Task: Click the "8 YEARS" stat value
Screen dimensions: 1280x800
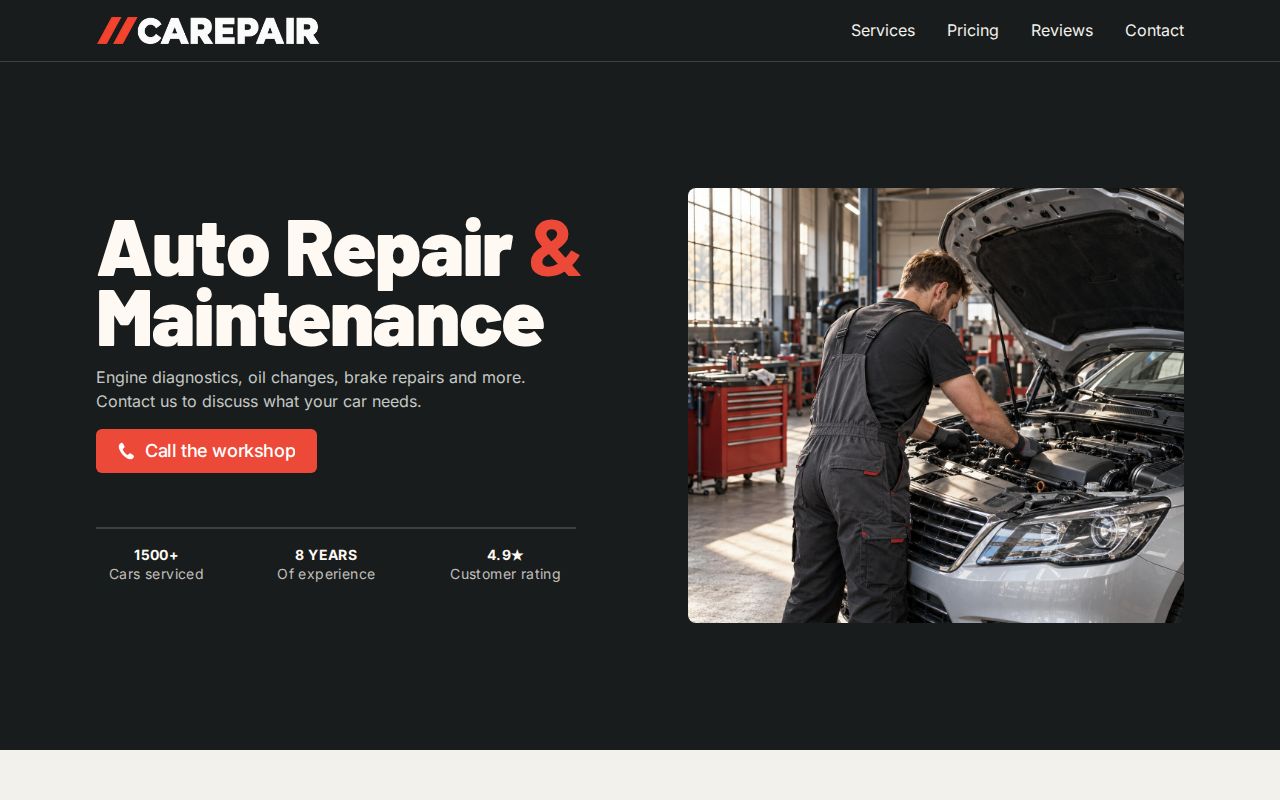Action: click(326, 555)
